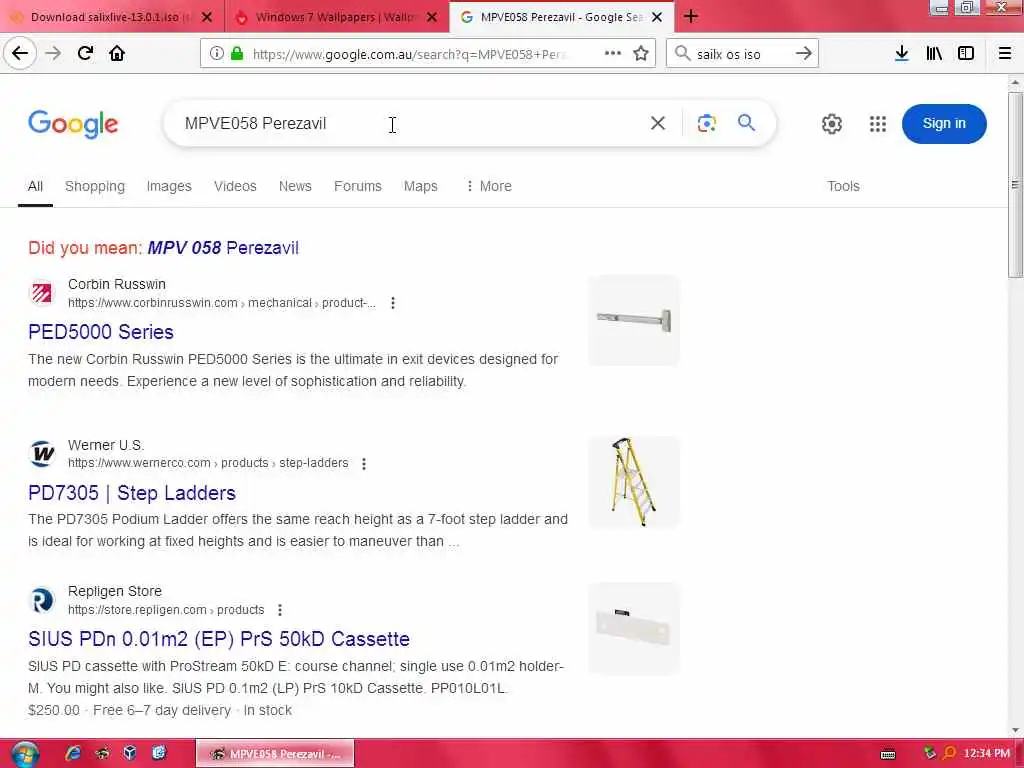Click the scrollbar down arrow
The width and height of the screenshot is (1024, 768).
click(x=1015, y=730)
